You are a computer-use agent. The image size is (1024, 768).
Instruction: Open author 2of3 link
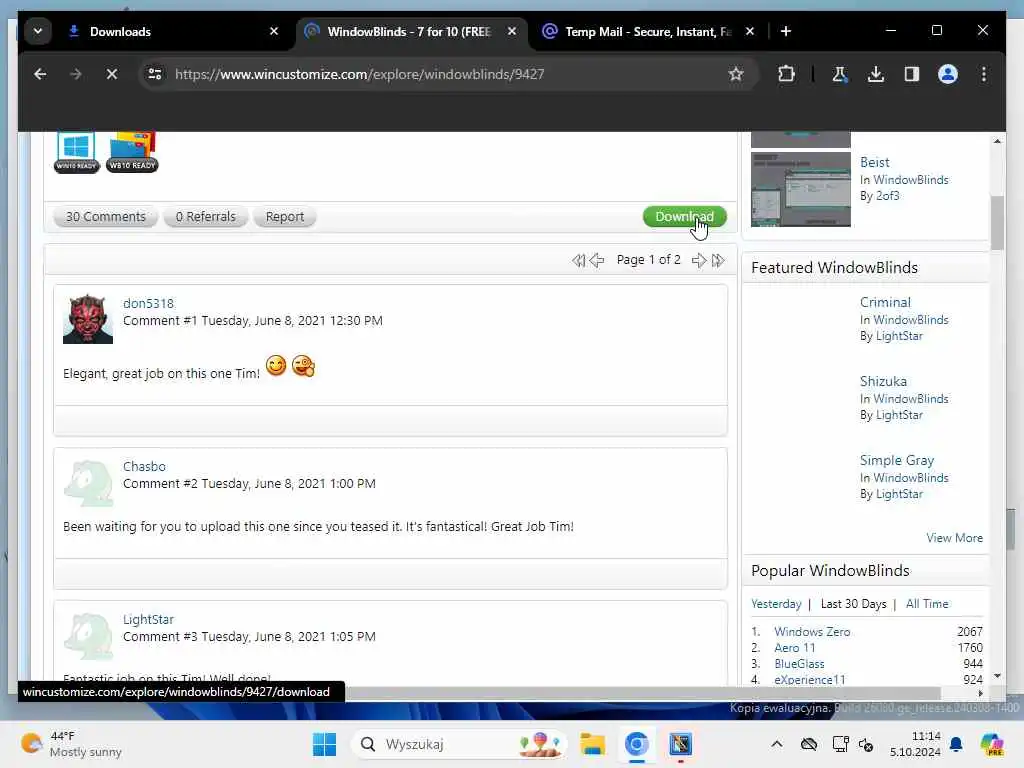(888, 196)
